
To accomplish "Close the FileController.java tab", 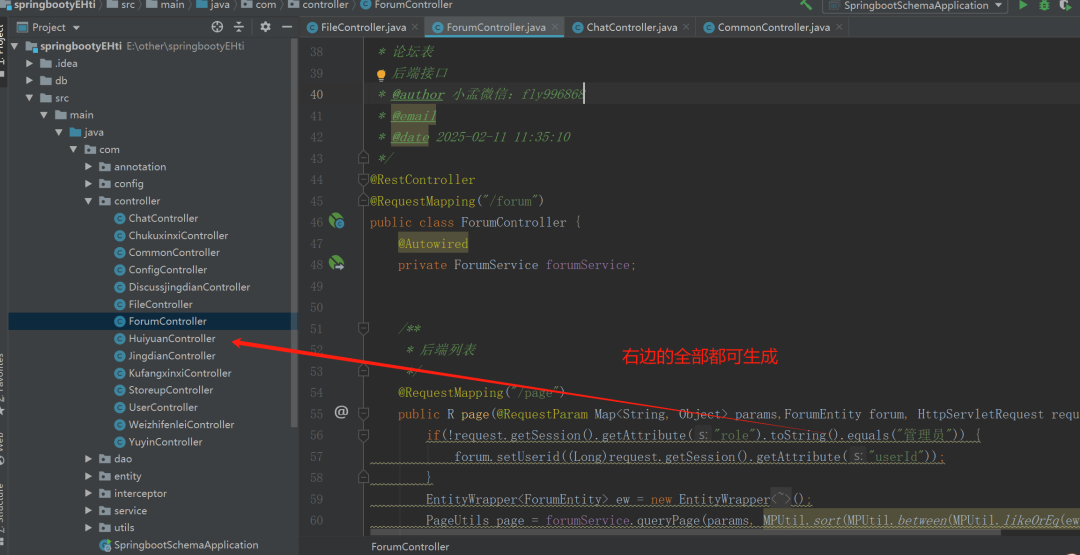I will [x=415, y=28].
